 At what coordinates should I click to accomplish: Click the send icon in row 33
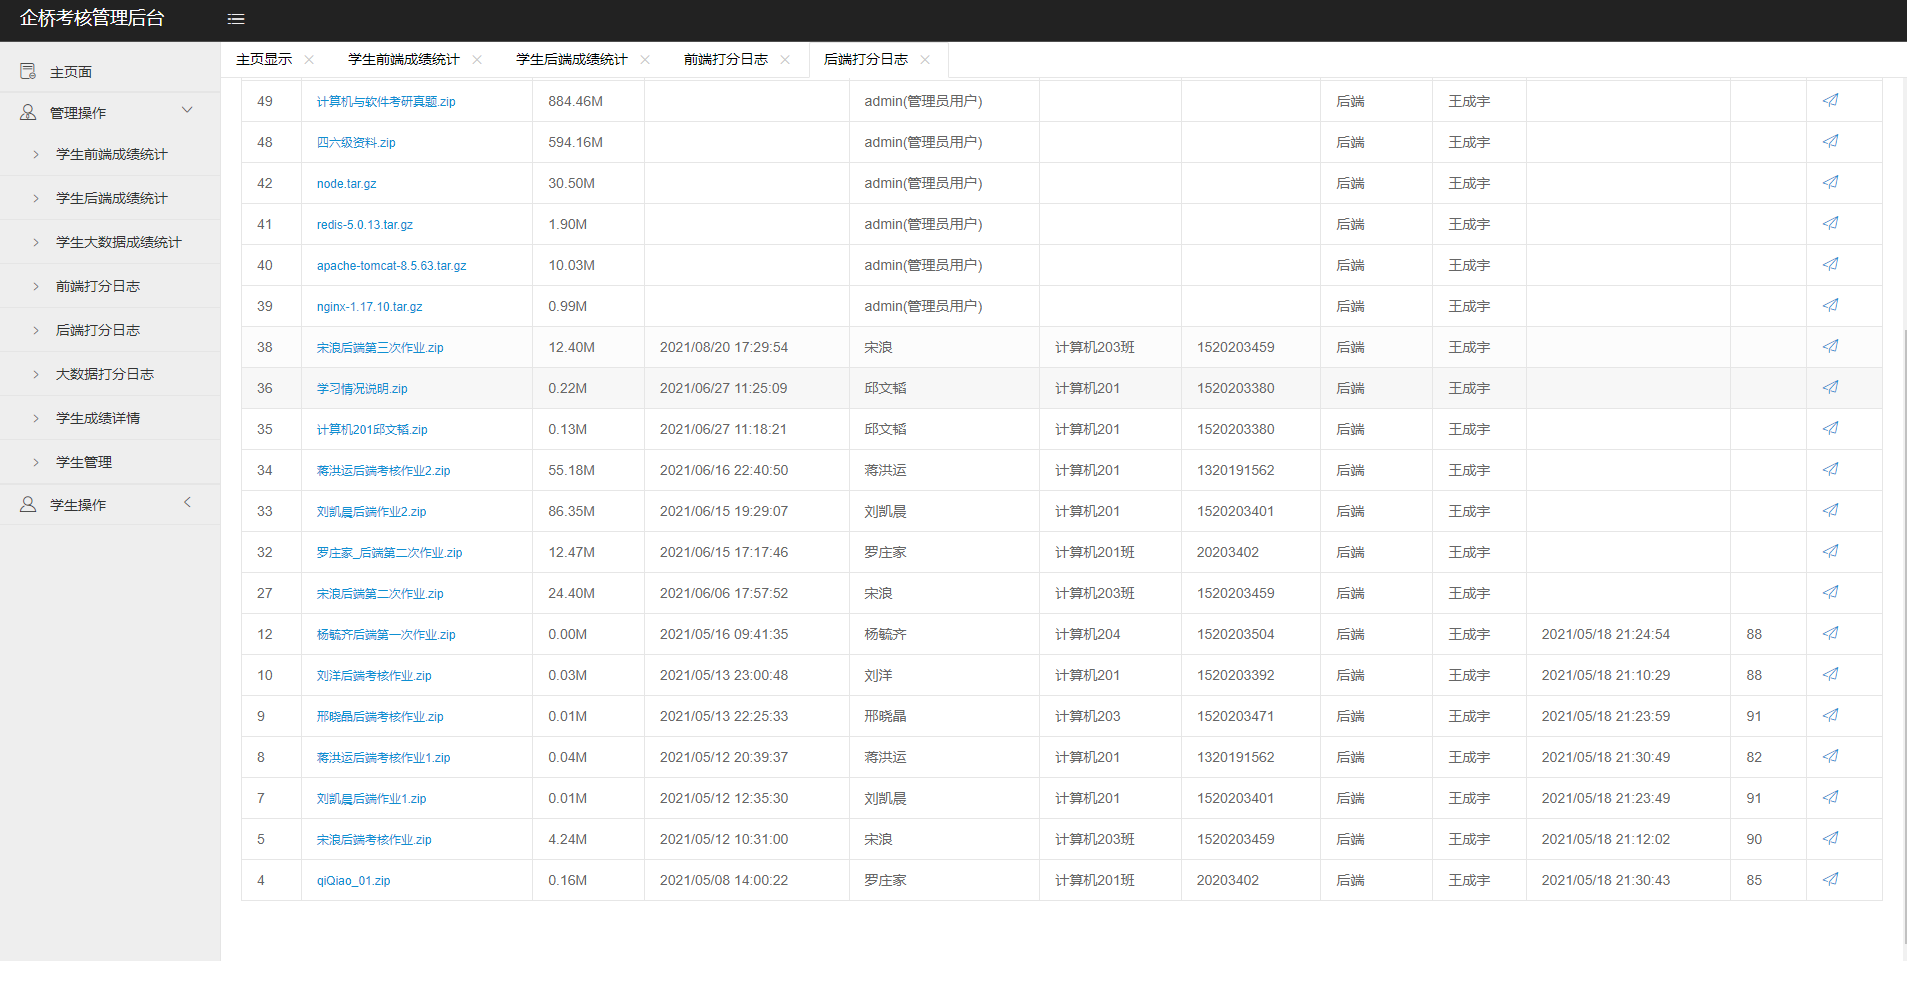pyautogui.click(x=1830, y=510)
